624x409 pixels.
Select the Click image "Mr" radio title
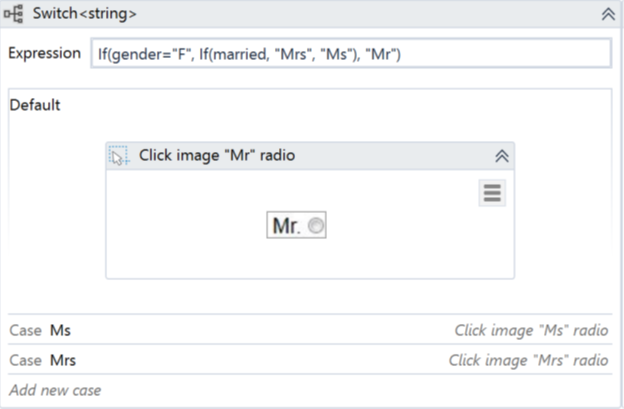217,155
